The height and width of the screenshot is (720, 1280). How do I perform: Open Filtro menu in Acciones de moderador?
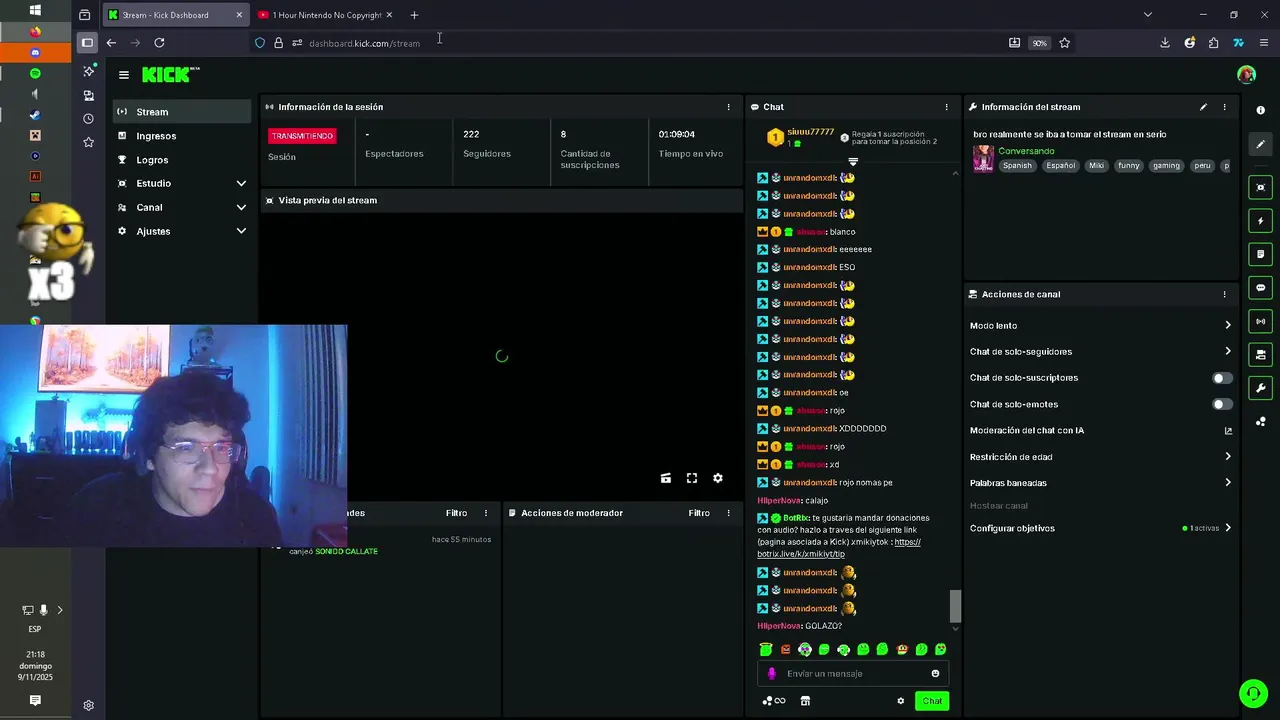pos(699,513)
